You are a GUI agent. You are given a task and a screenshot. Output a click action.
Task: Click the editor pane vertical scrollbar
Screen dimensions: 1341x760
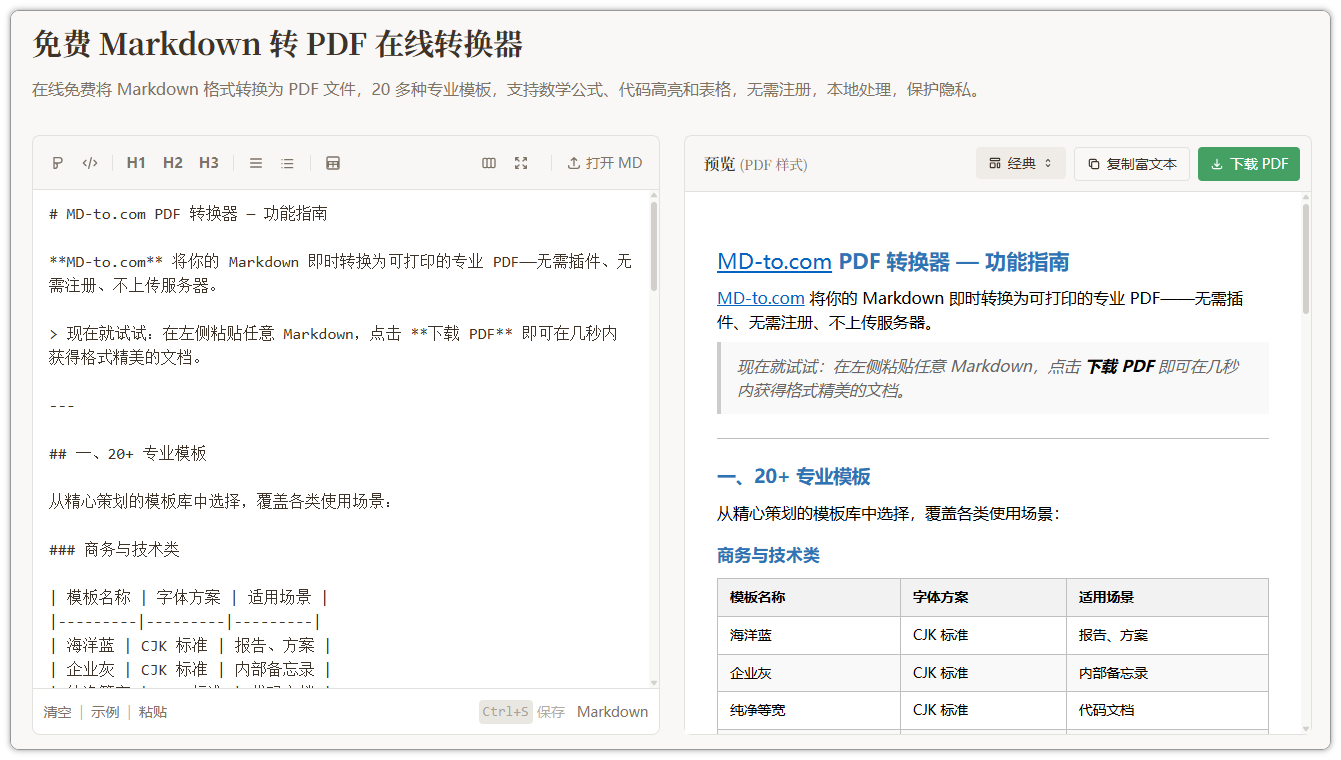click(x=654, y=246)
